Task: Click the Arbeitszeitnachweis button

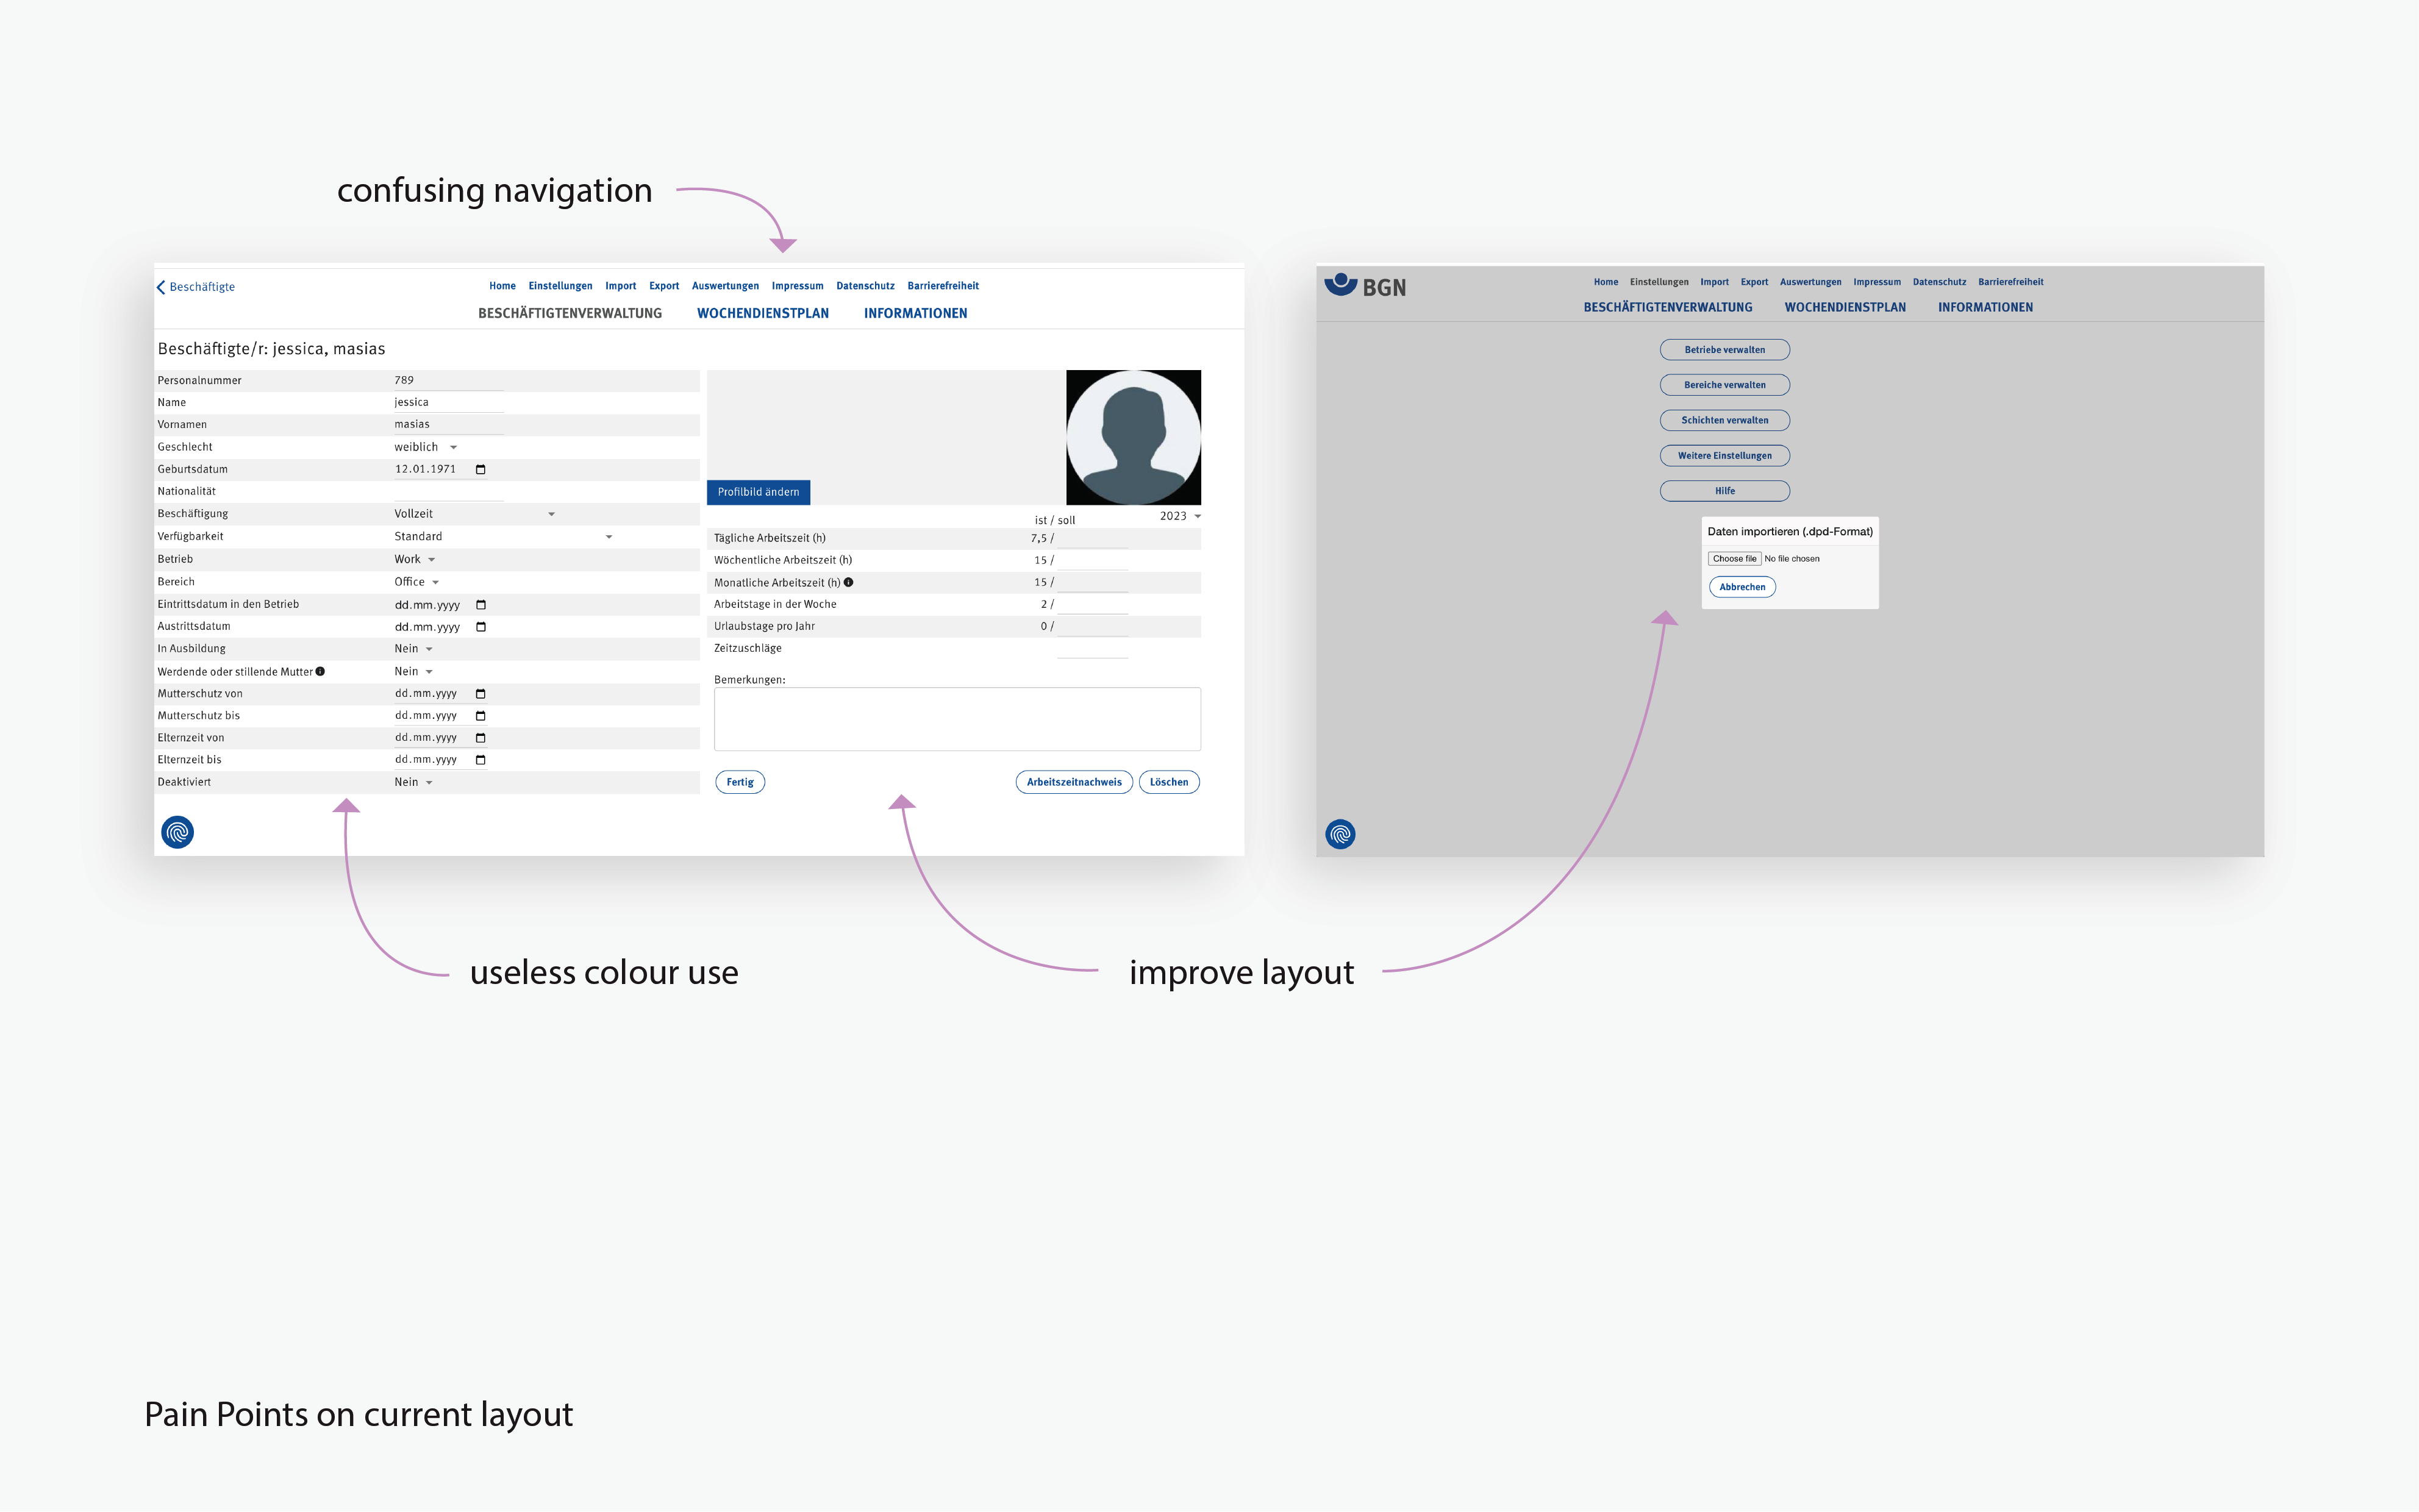Action: pos(1074,782)
